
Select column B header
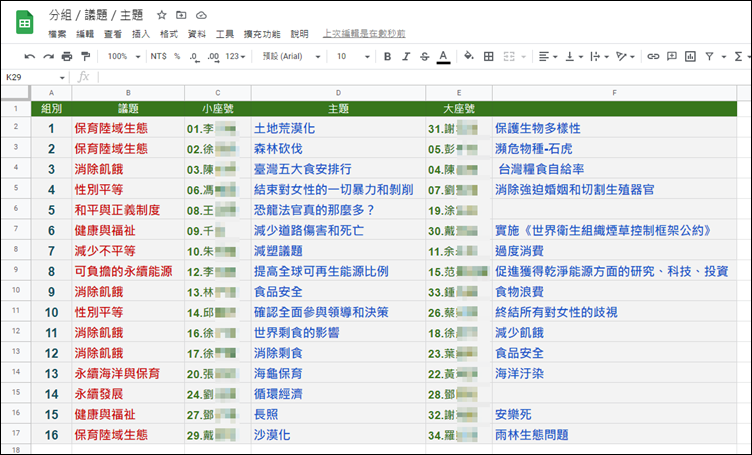128,93
